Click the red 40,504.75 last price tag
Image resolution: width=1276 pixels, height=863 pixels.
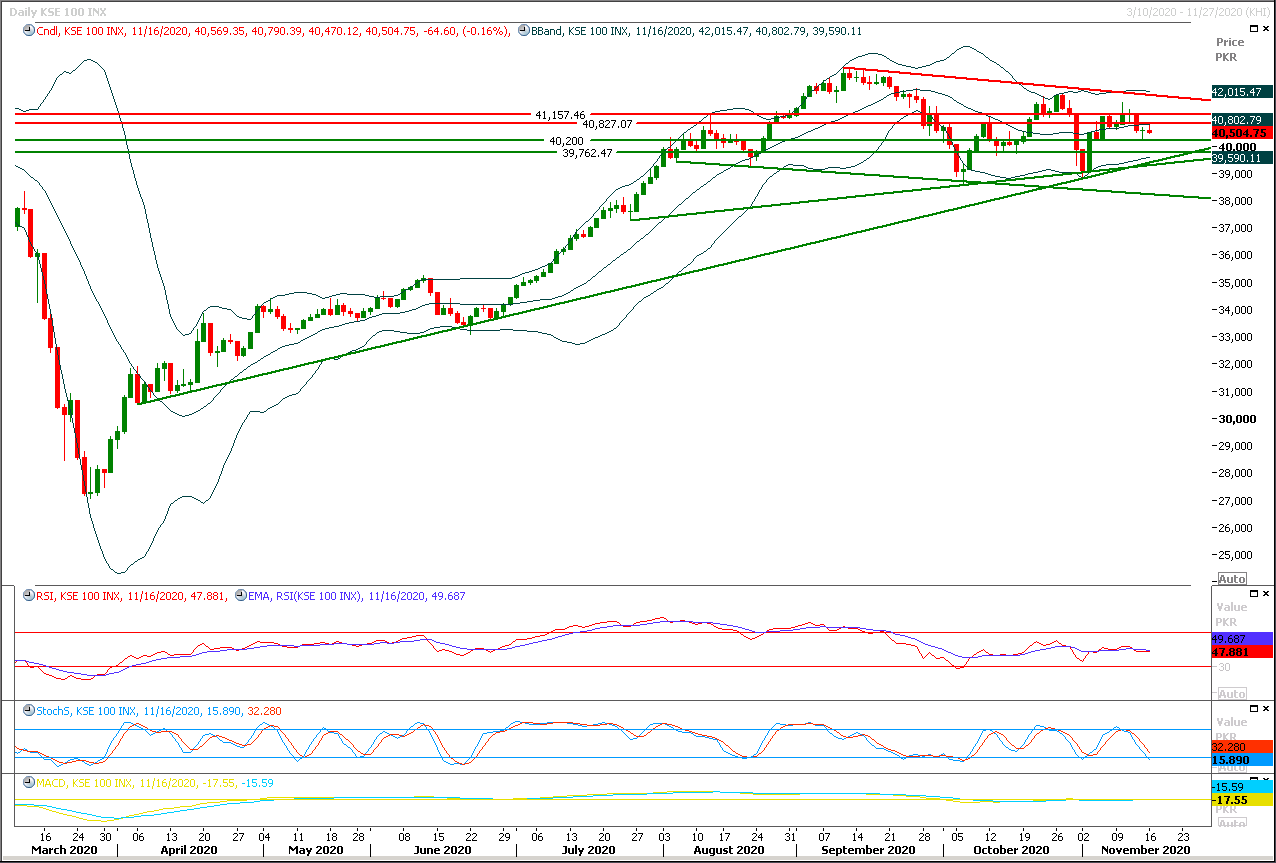pos(1240,133)
